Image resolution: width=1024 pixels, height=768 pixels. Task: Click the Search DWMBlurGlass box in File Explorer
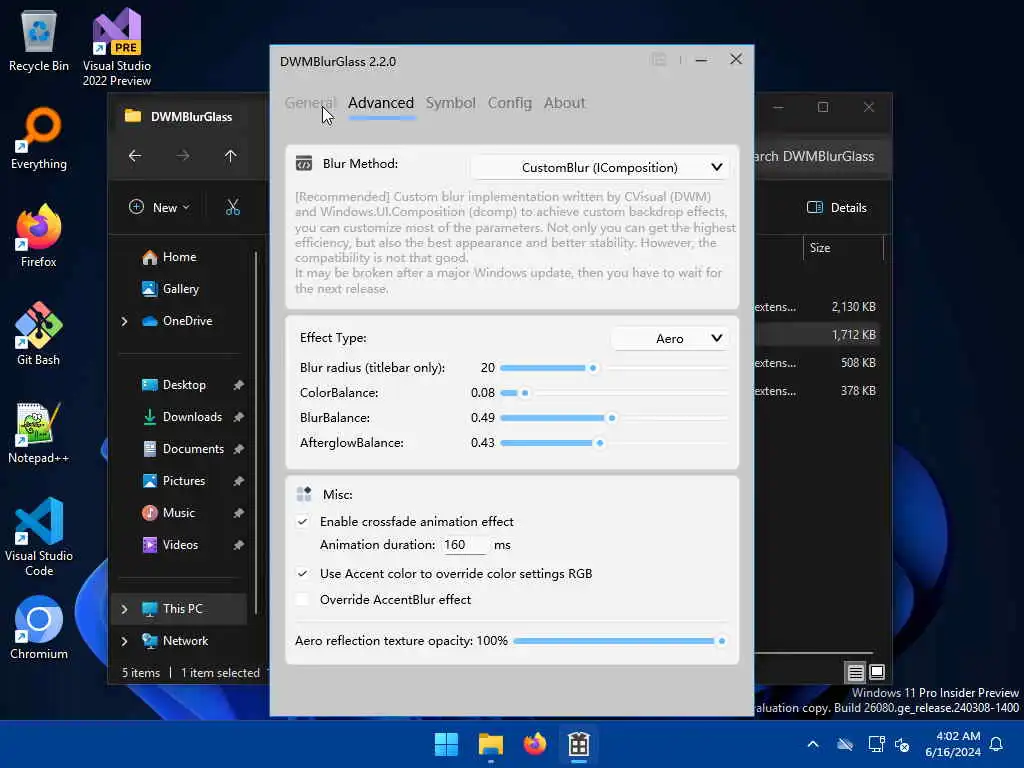click(x=822, y=156)
